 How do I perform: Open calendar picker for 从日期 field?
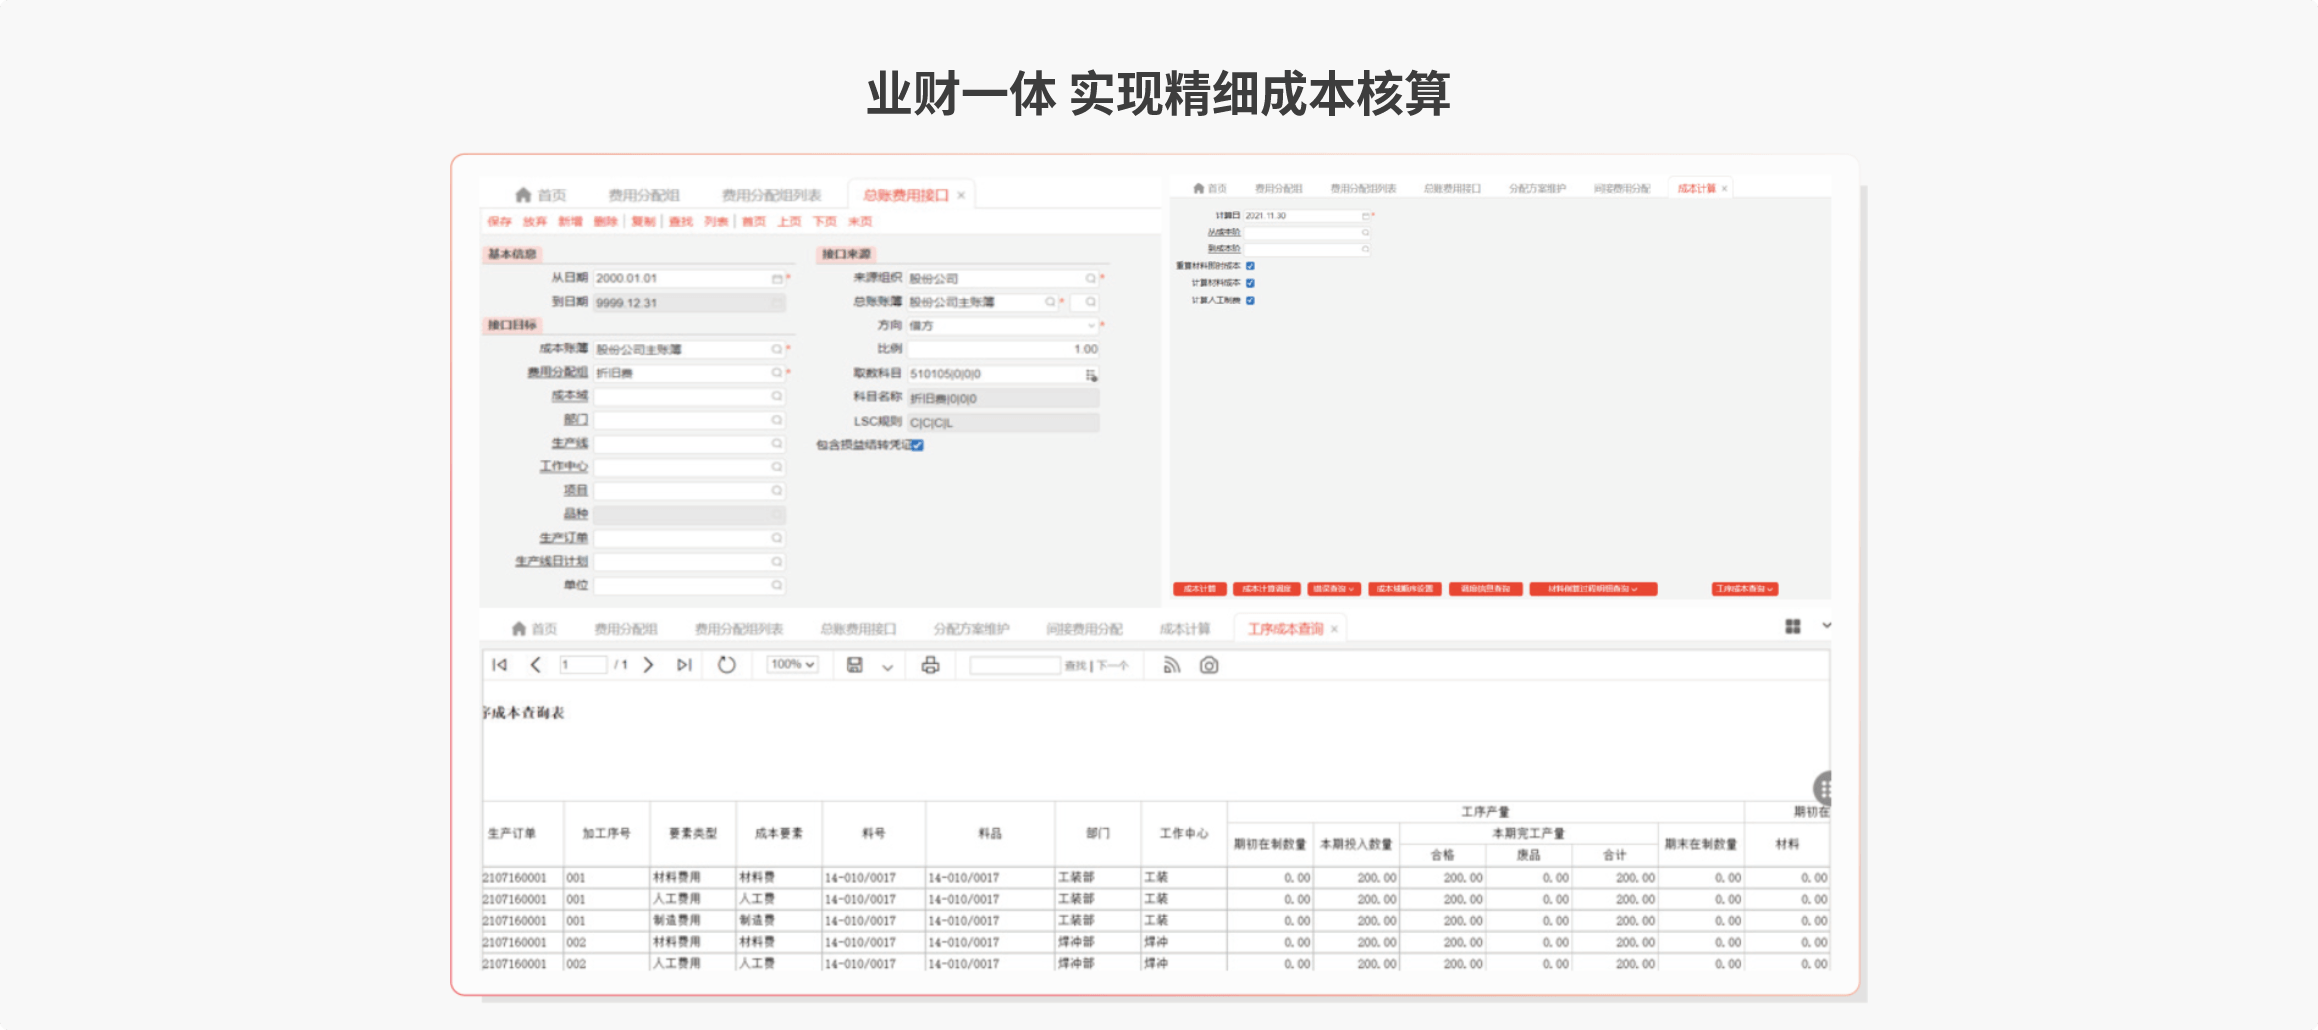coord(777,279)
